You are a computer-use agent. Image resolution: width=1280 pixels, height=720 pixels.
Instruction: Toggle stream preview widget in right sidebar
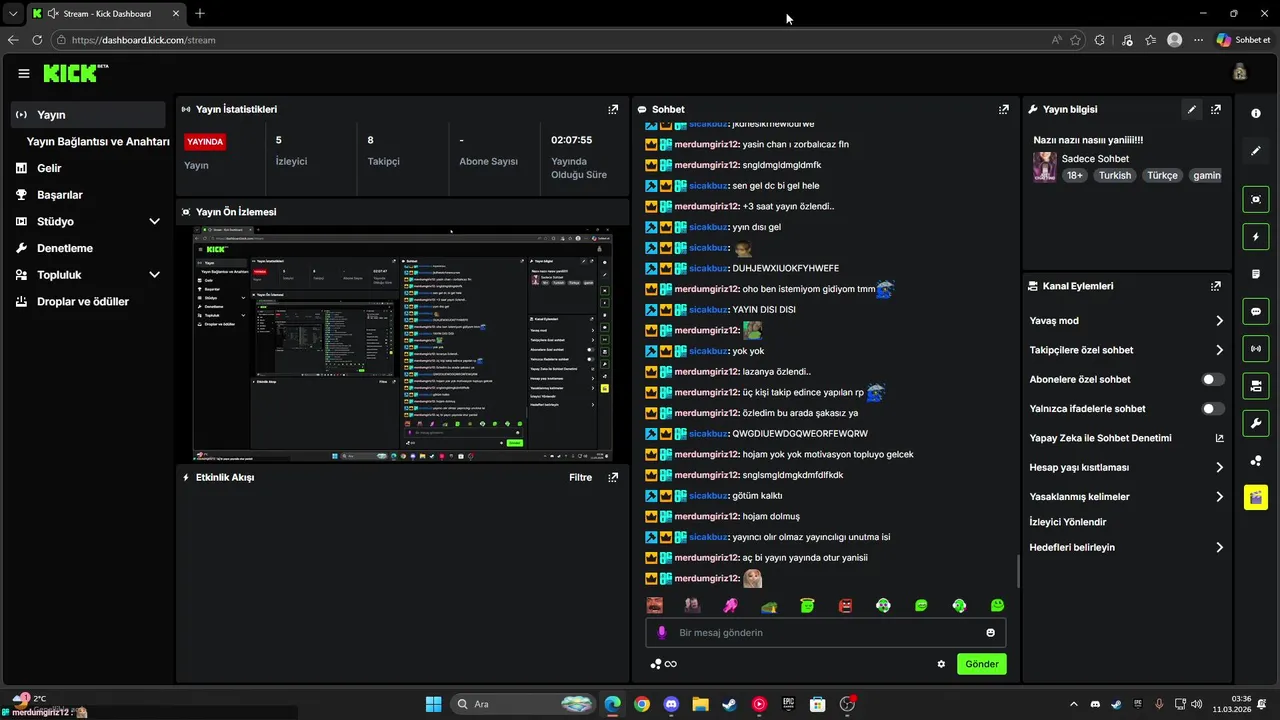click(x=1256, y=199)
